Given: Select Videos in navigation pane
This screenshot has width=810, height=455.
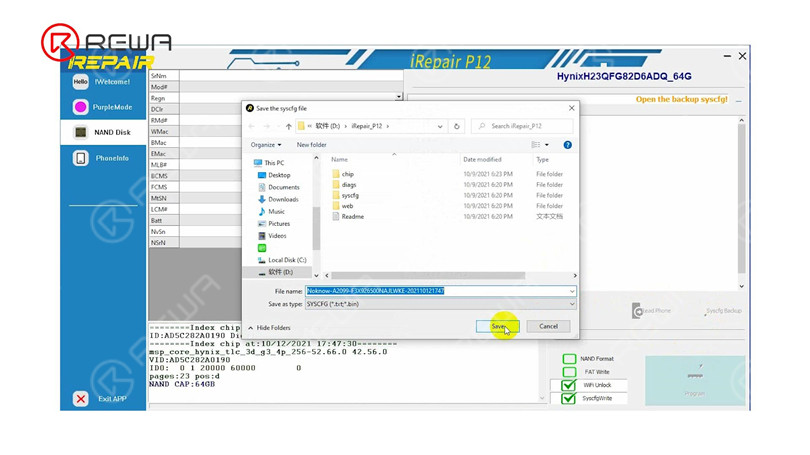Looking at the screenshot, I should [272, 236].
